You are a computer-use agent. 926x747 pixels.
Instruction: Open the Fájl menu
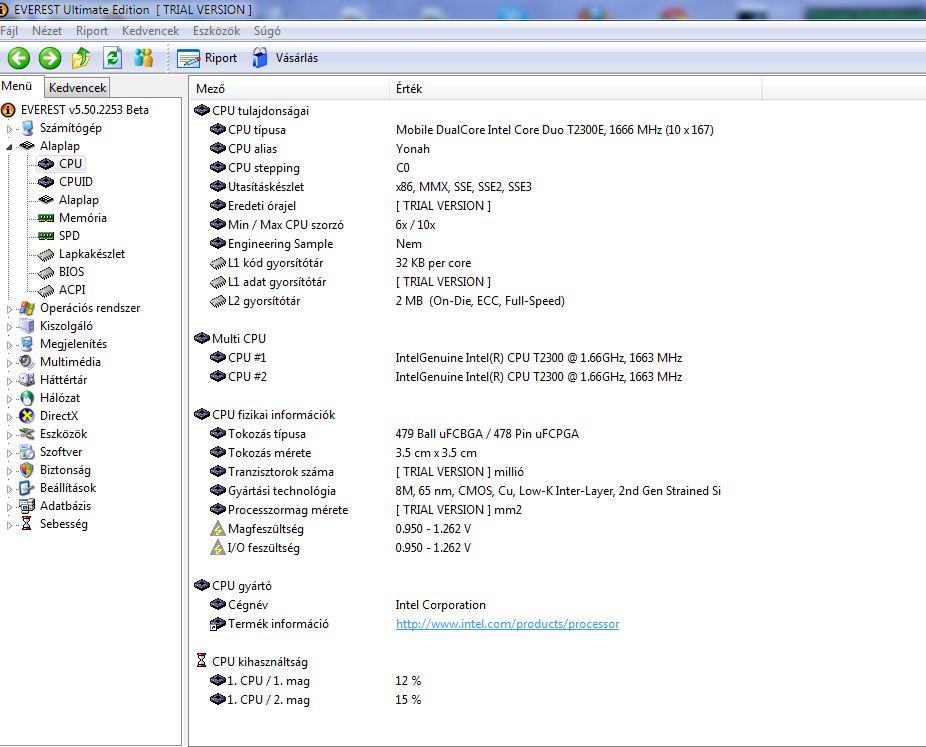pos(9,31)
